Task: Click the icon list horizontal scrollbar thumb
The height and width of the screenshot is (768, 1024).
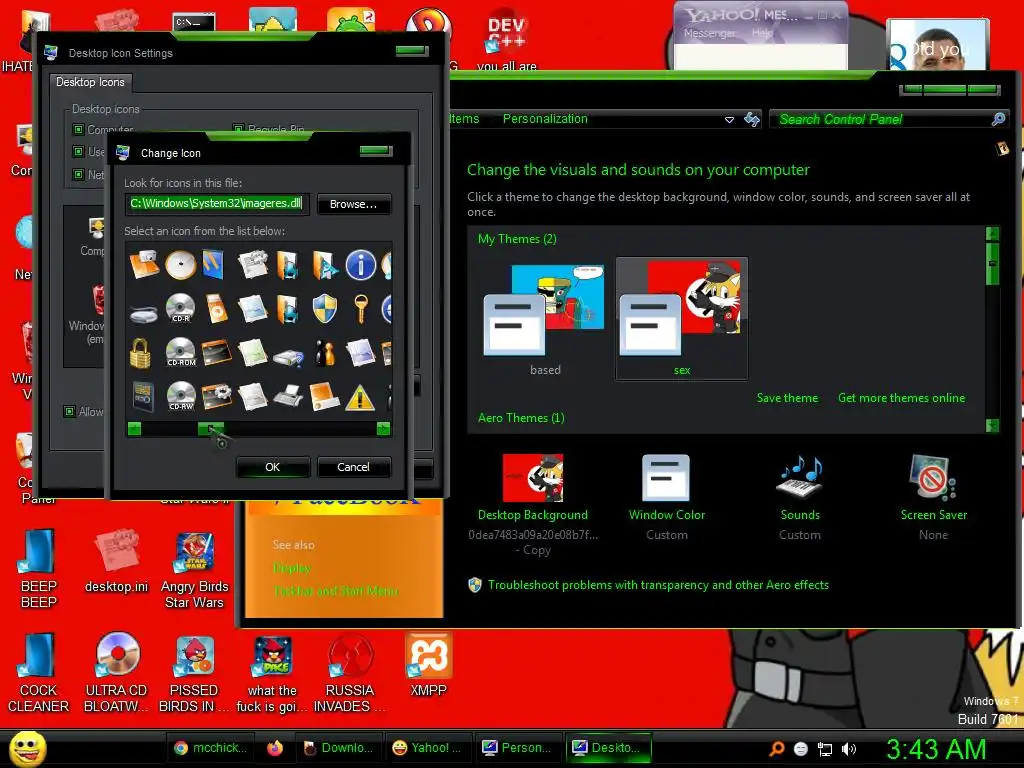Action: [211, 428]
